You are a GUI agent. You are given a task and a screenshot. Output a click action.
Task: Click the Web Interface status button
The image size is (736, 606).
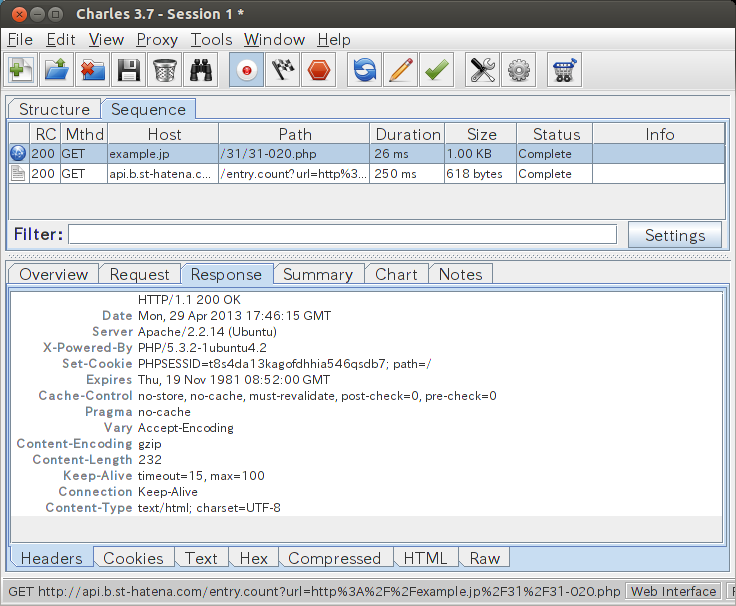673,591
